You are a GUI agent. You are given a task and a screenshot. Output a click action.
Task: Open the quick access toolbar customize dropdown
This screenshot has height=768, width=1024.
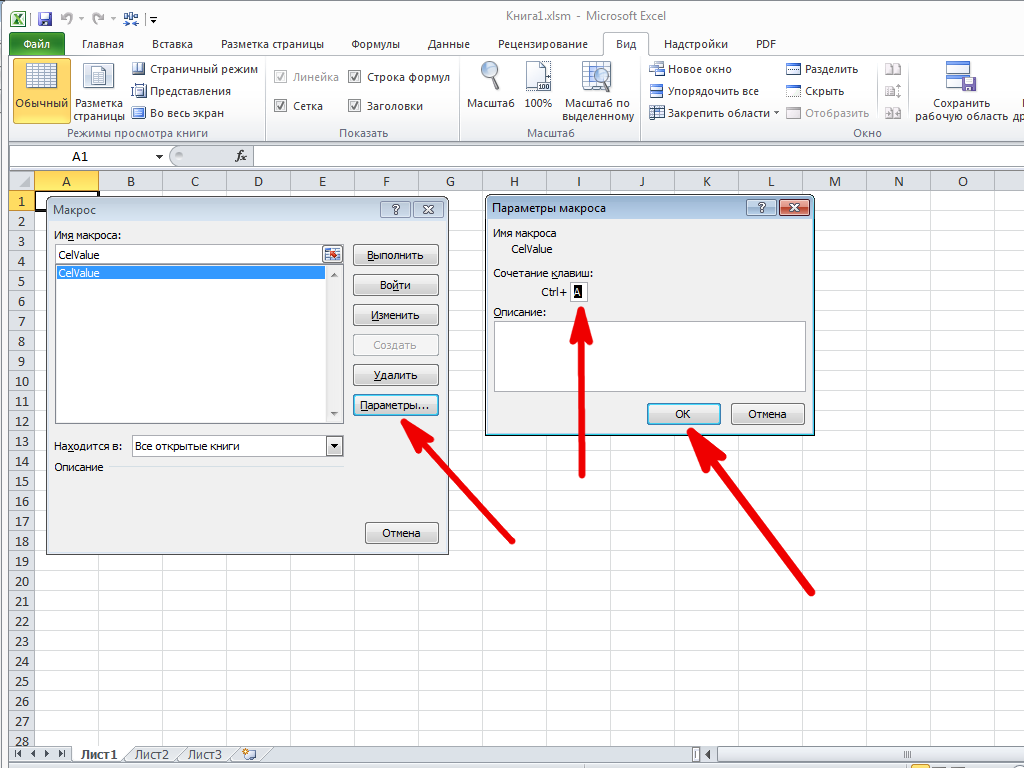(153, 20)
